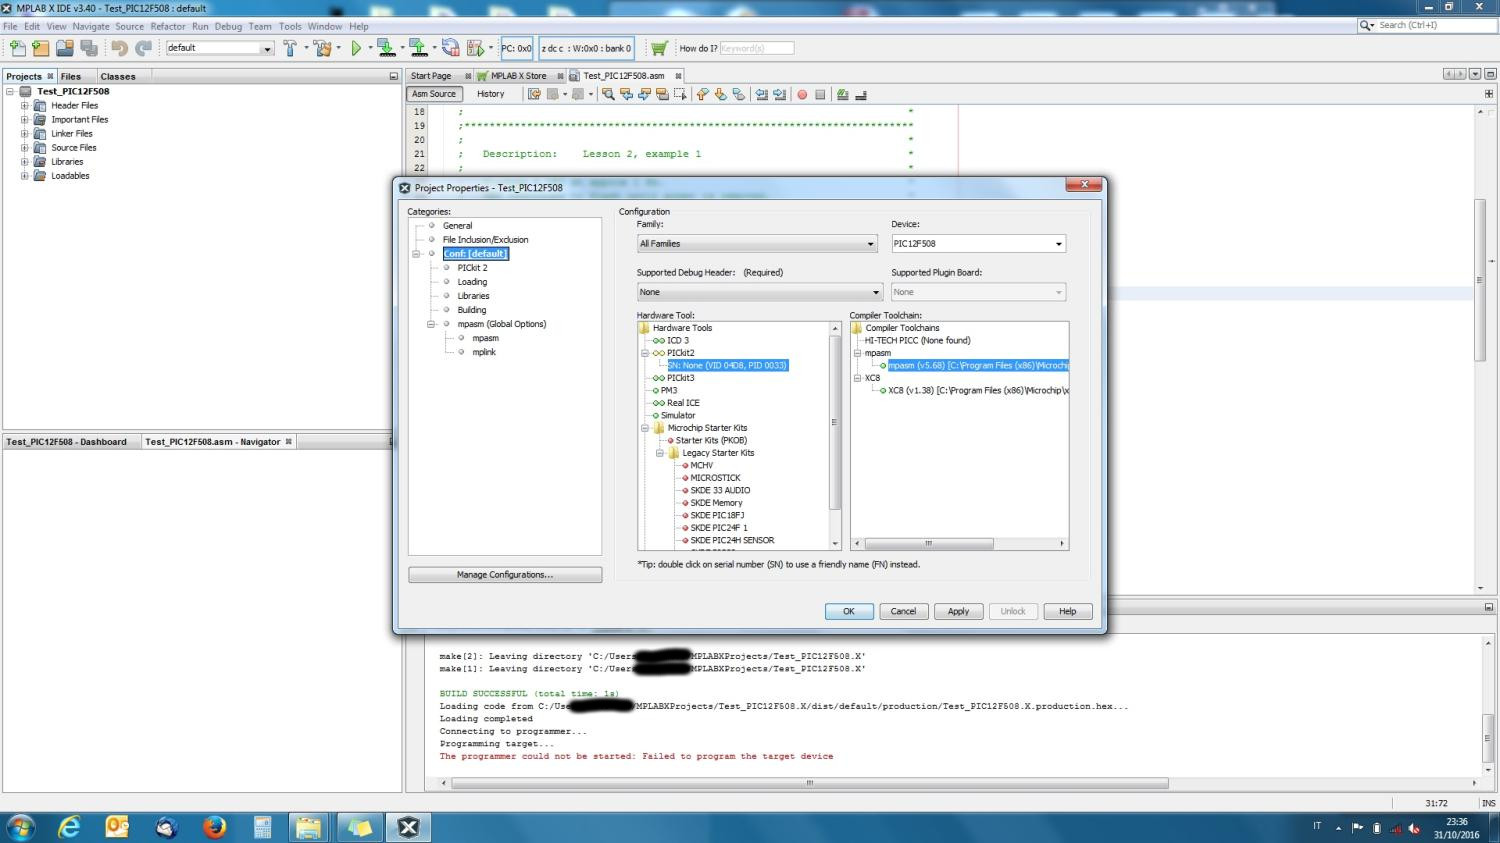Click the Clean and Build hammer-broom icon
The height and width of the screenshot is (843, 1500).
tap(322, 48)
